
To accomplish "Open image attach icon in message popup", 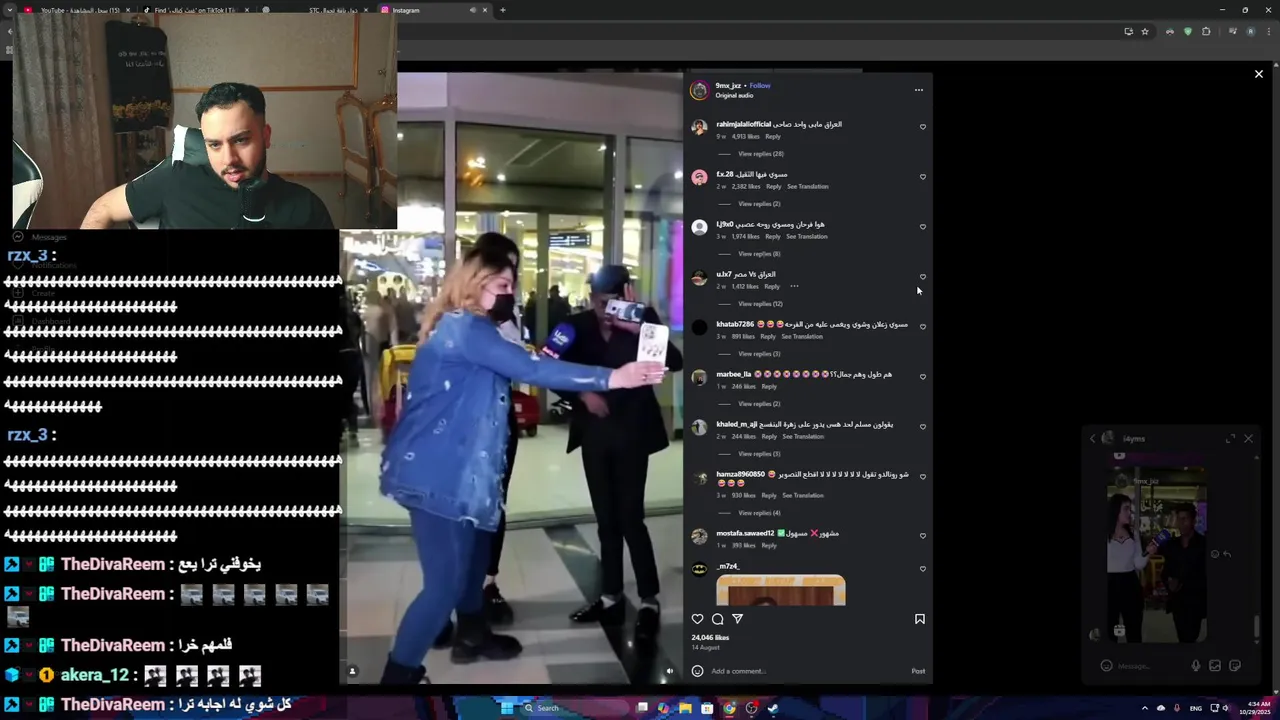I will pos(1215,666).
